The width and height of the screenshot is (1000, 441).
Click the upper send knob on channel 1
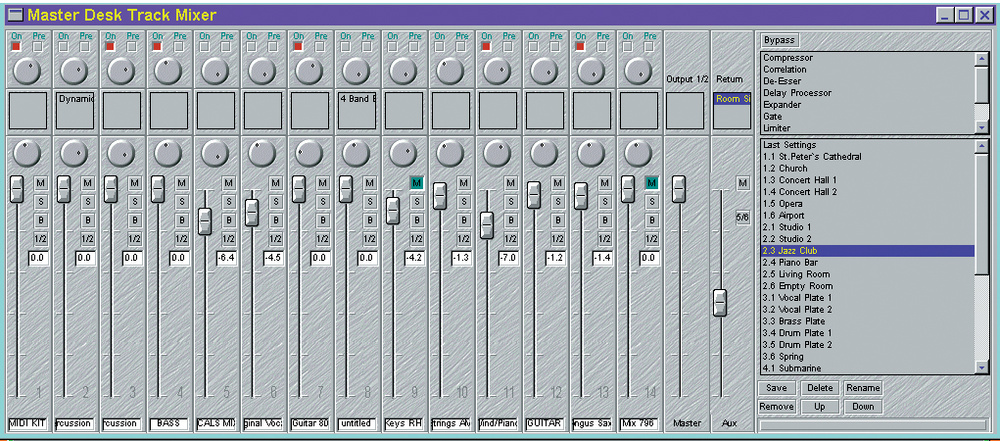(x=27, y=71)
